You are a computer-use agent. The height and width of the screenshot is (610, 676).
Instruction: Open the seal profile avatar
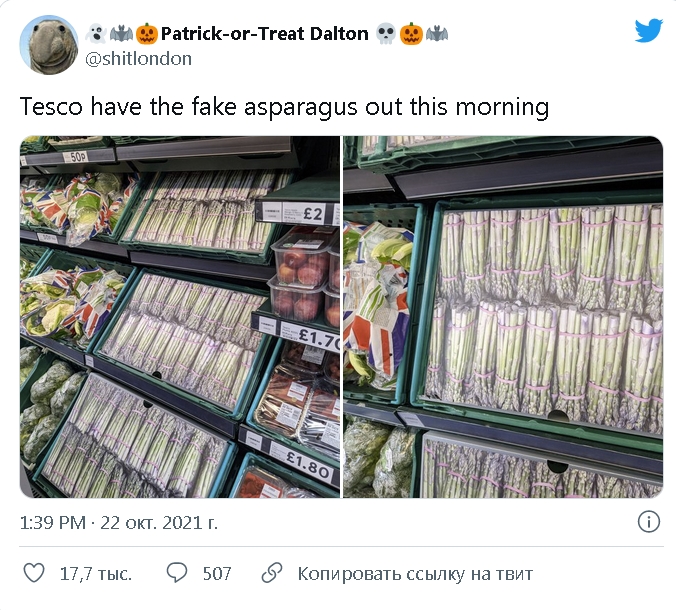click(49, 45)
